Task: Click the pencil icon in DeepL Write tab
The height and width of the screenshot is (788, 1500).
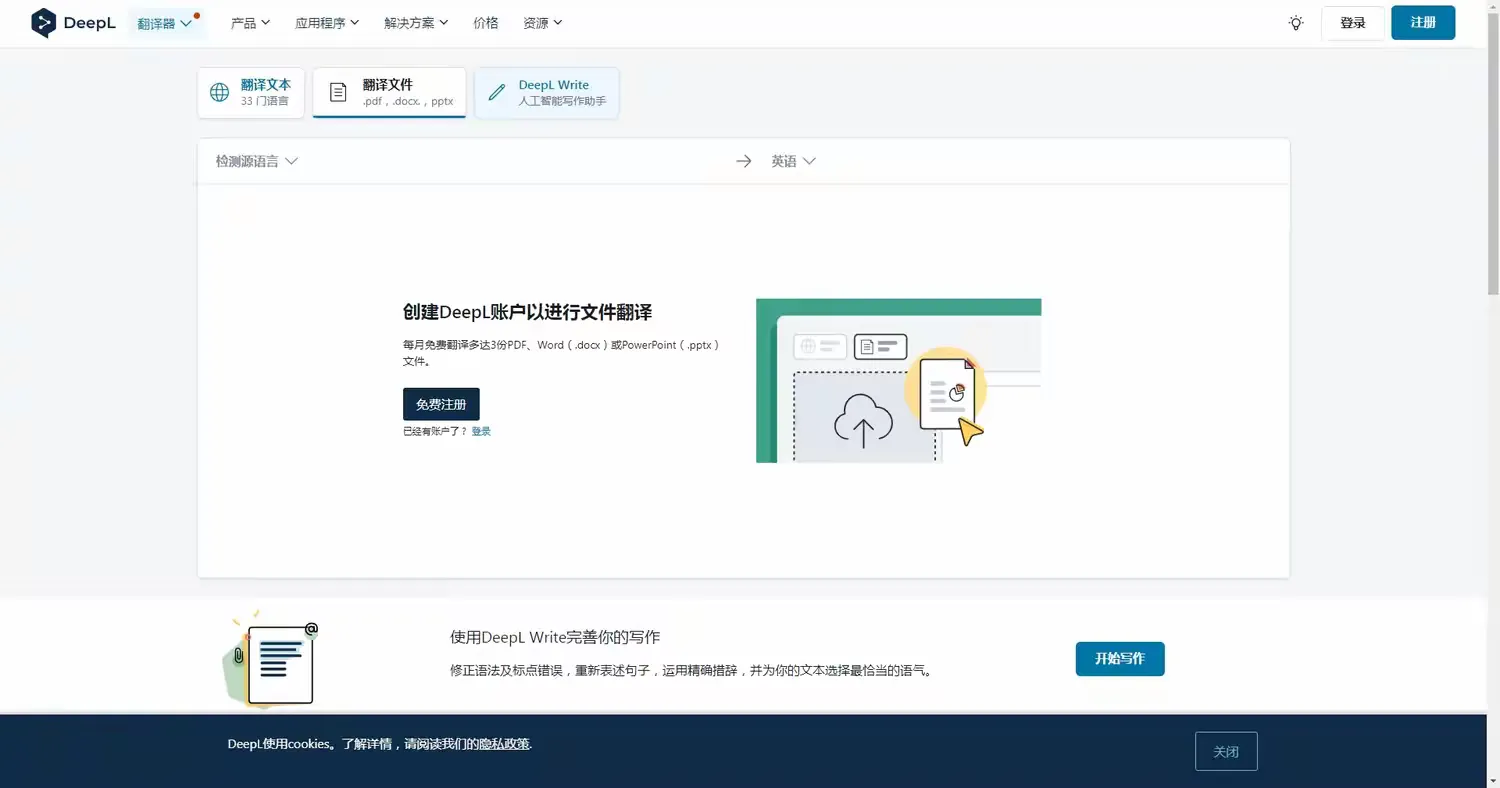Action: coord(496,93)
